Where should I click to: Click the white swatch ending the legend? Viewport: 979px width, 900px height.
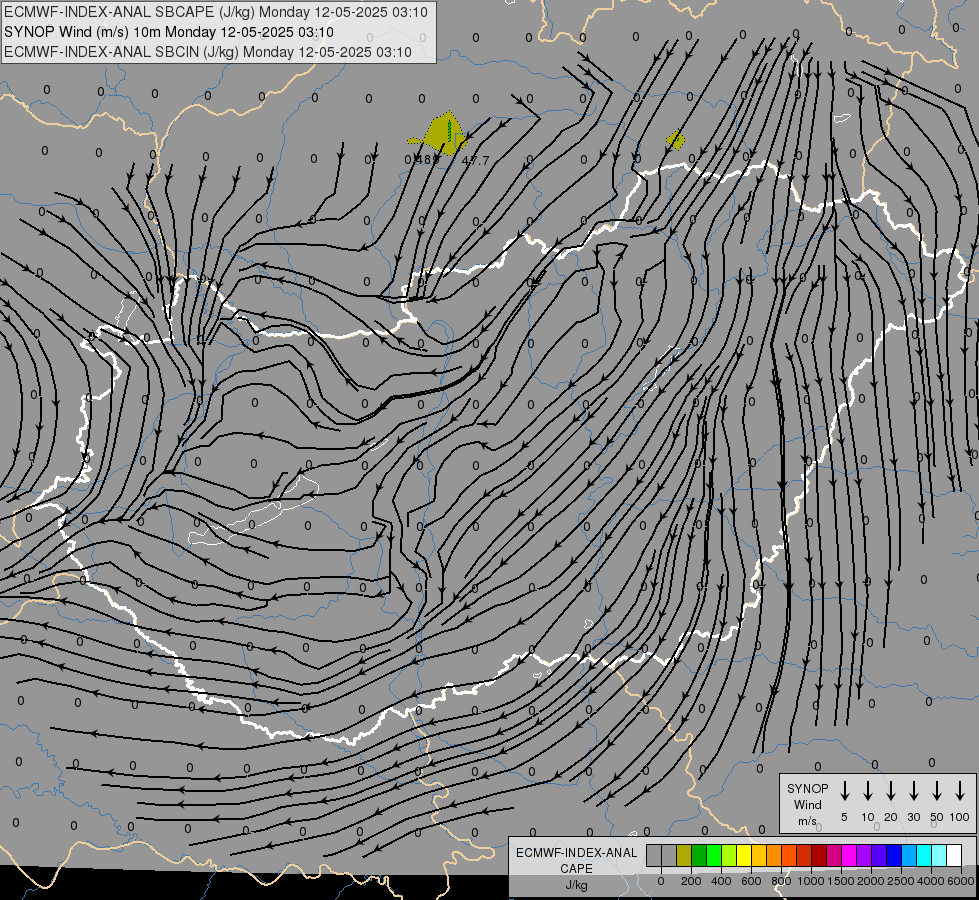pyautogui.click(x=954, y=856)
